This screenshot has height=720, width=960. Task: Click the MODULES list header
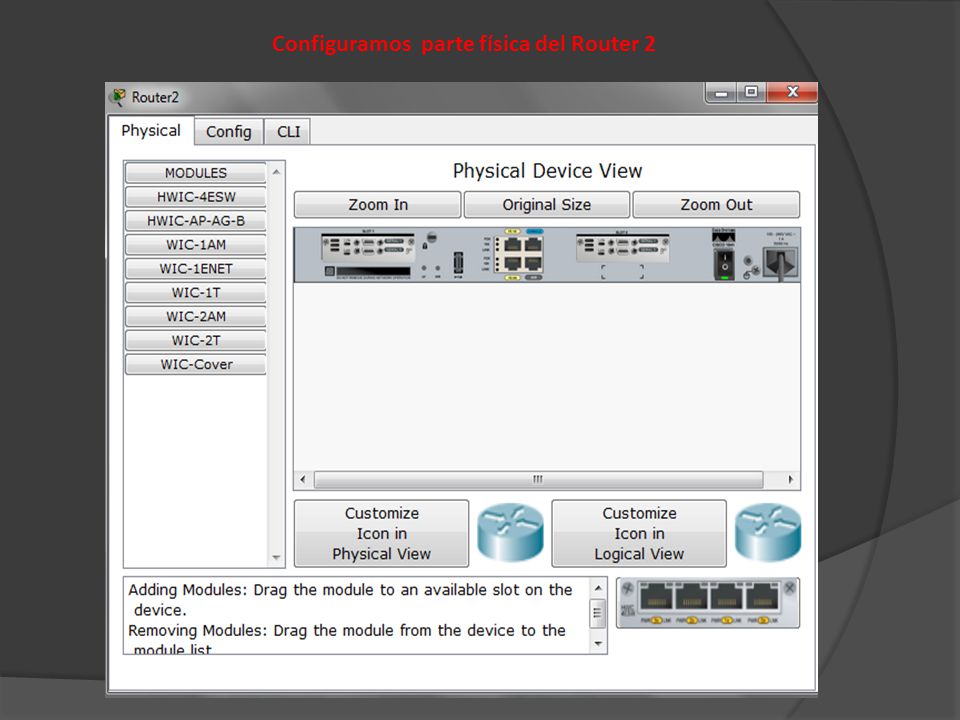click(196, 173)
